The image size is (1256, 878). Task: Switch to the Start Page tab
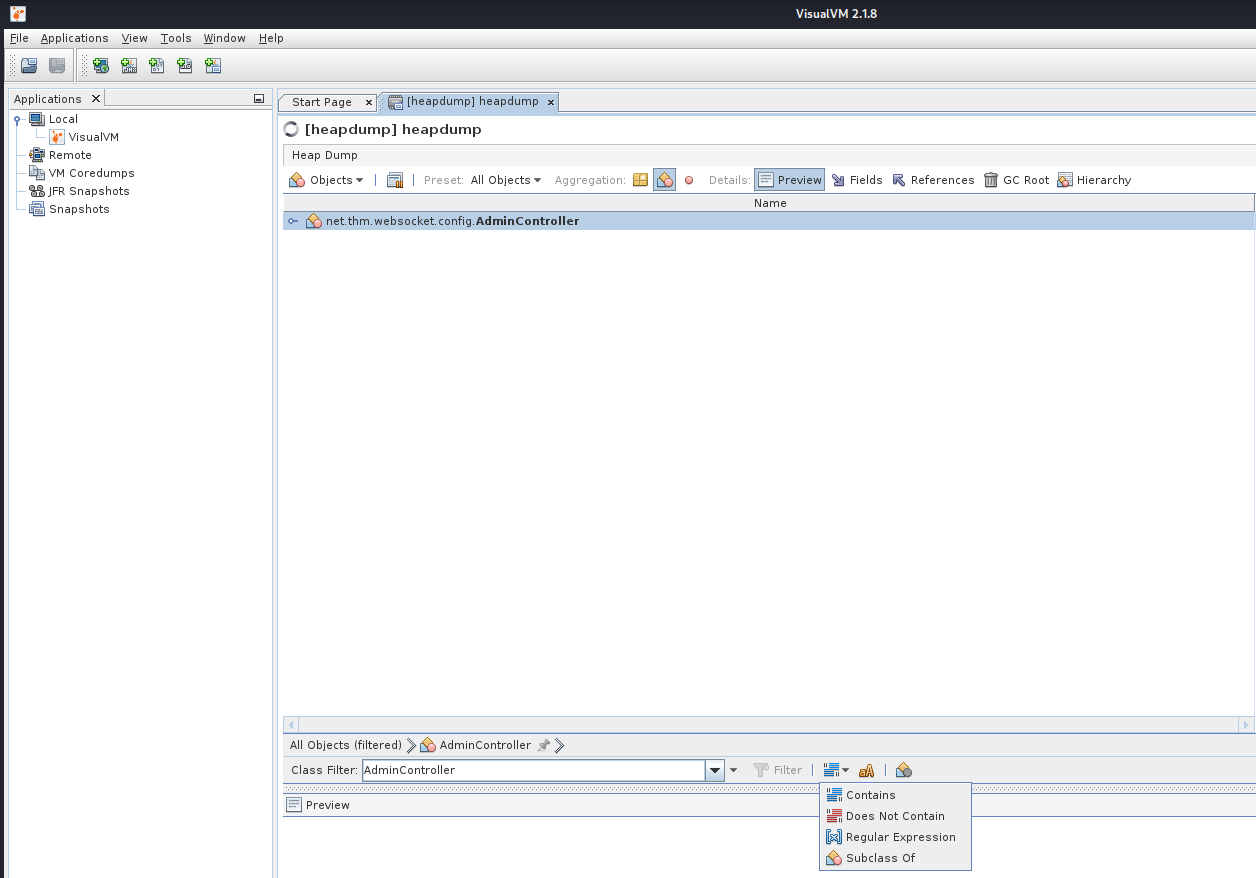(x=321, y=102)
